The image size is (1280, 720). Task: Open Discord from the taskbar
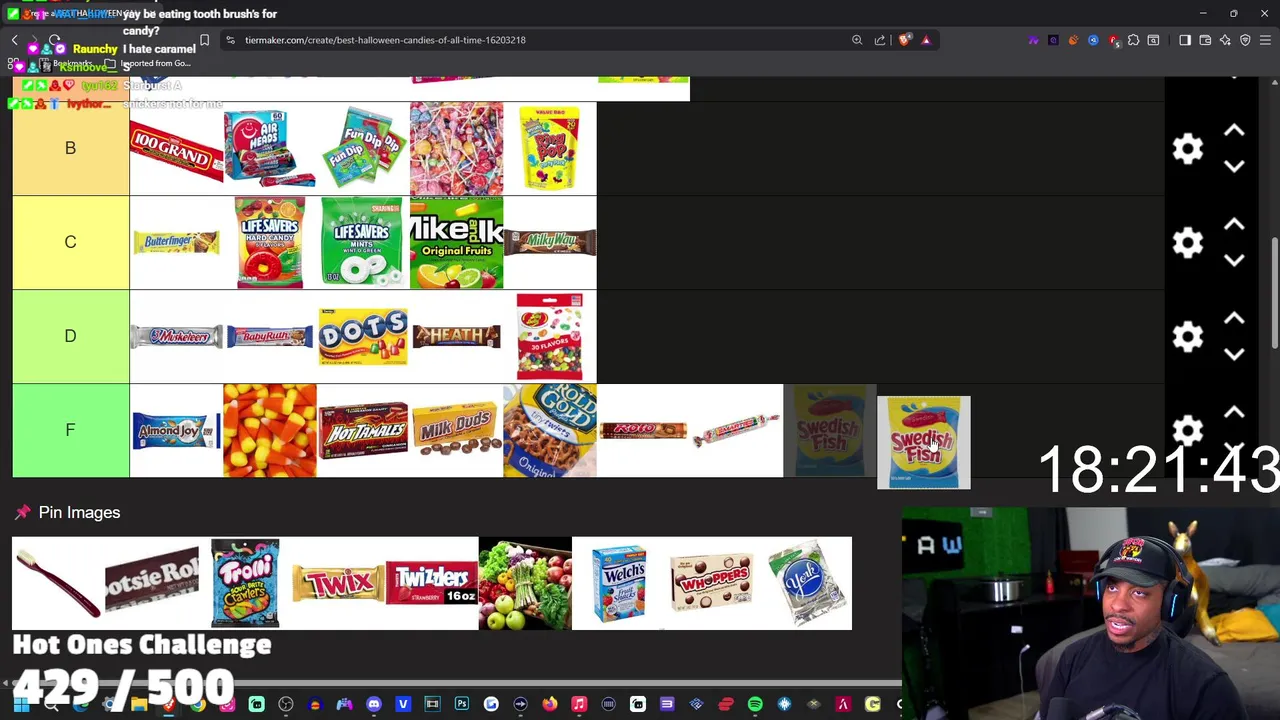[374, 705]
